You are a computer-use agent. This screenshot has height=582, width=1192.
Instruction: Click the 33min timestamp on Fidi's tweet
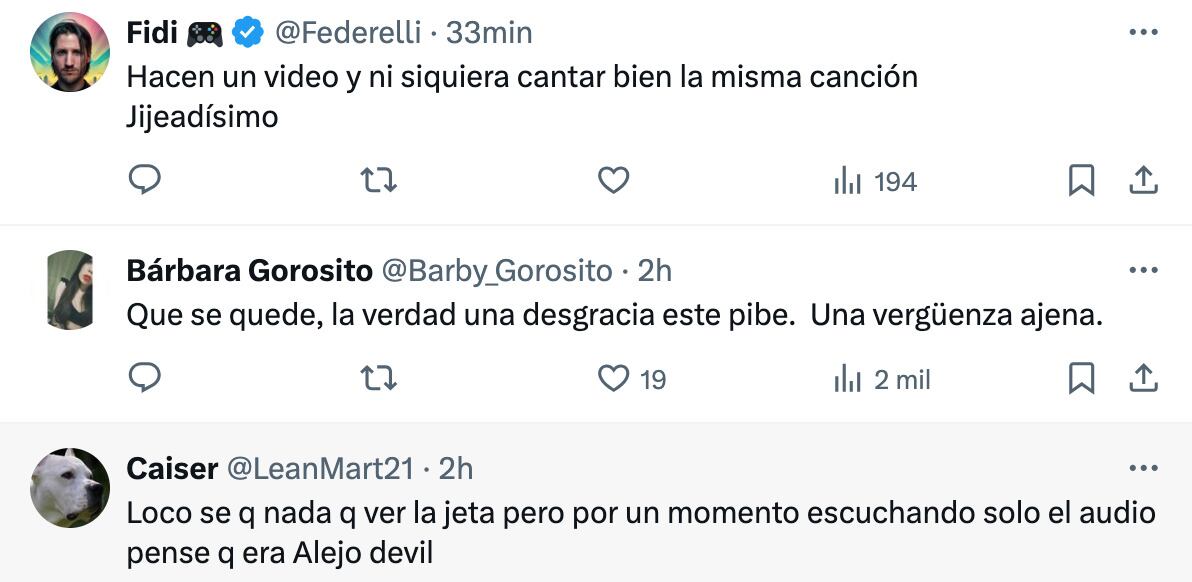coord(494,31)
